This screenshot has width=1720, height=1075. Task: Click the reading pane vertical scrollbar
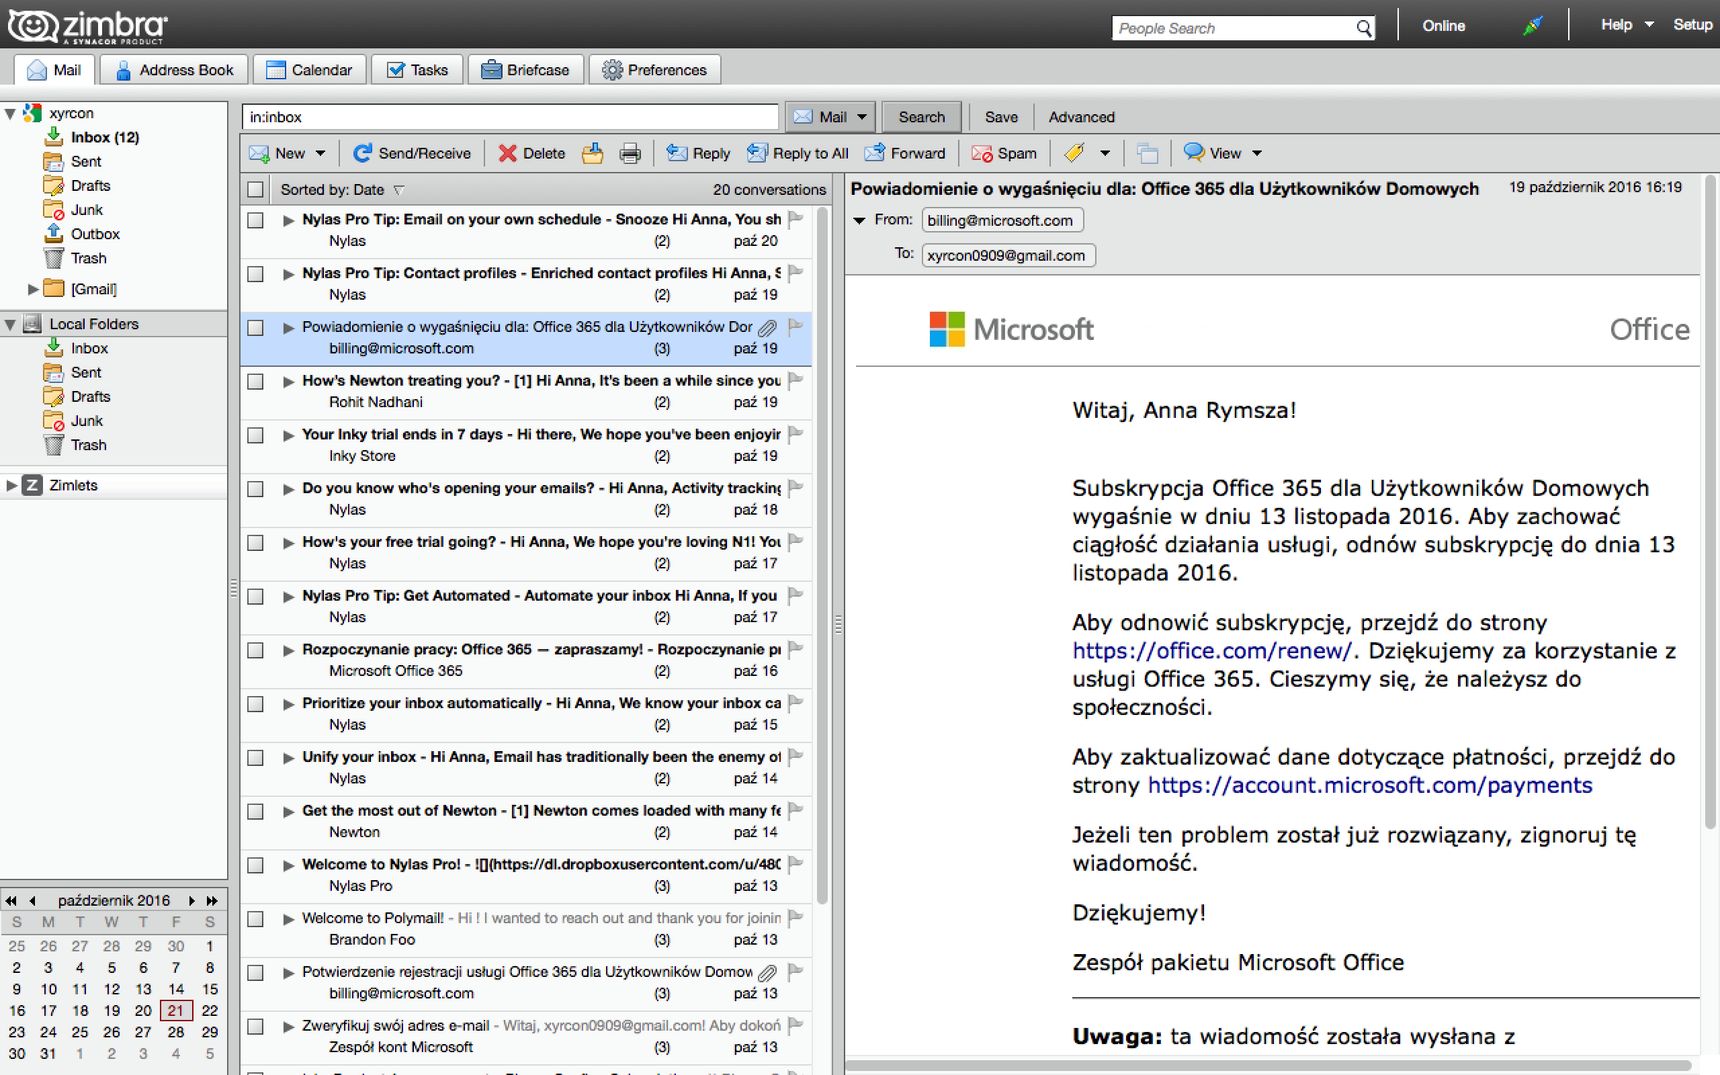pos(1709,500)
